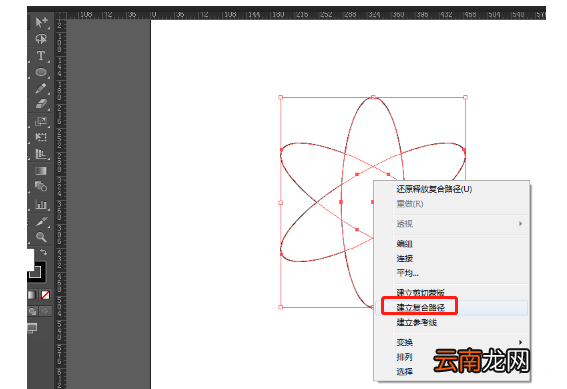Select the Ellipse shape tool

pos(41,72)
